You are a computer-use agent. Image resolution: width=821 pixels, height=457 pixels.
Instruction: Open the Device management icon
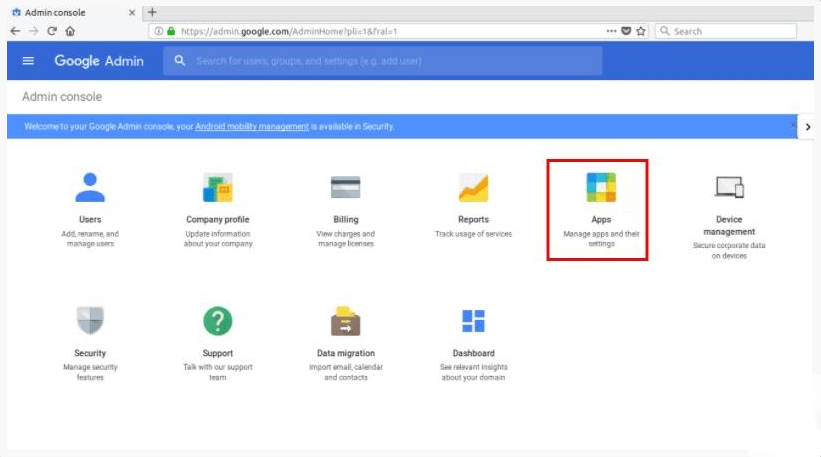pyautogui.click(x=729, y=187)
